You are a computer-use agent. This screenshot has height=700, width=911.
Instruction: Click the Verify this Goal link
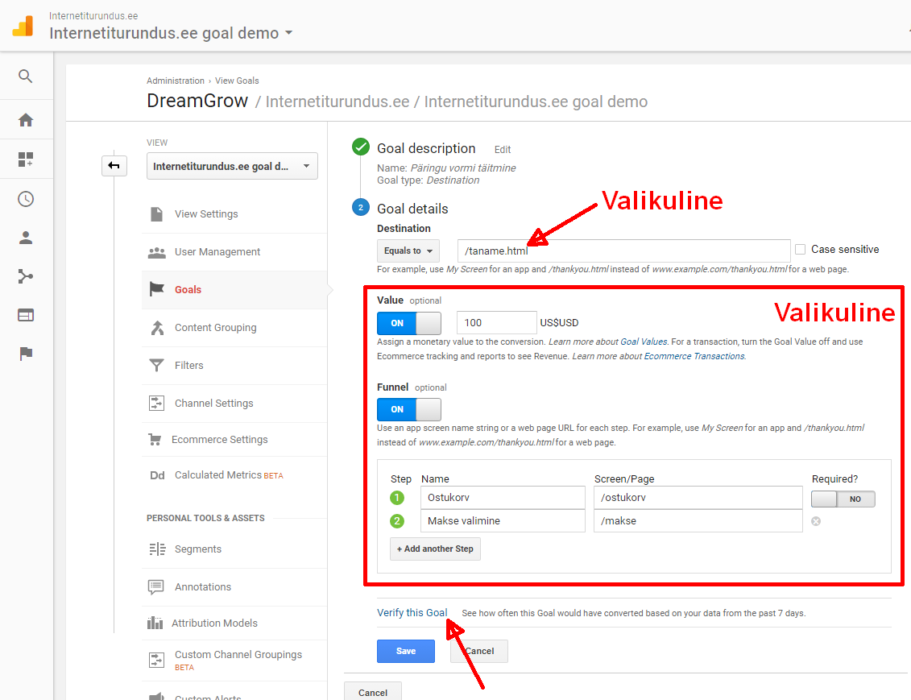tap(413, 612)
